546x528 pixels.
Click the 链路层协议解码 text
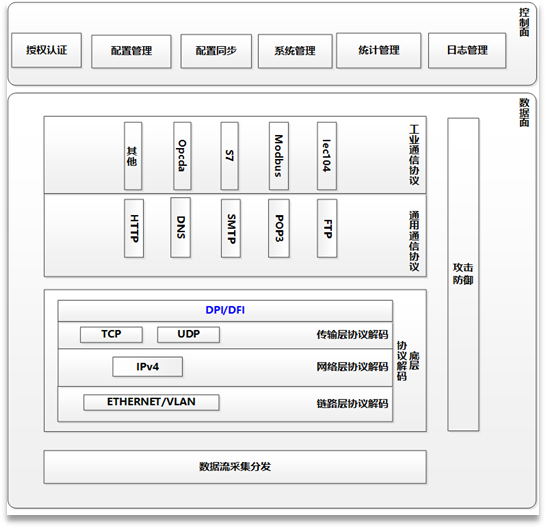coord(352,404)
